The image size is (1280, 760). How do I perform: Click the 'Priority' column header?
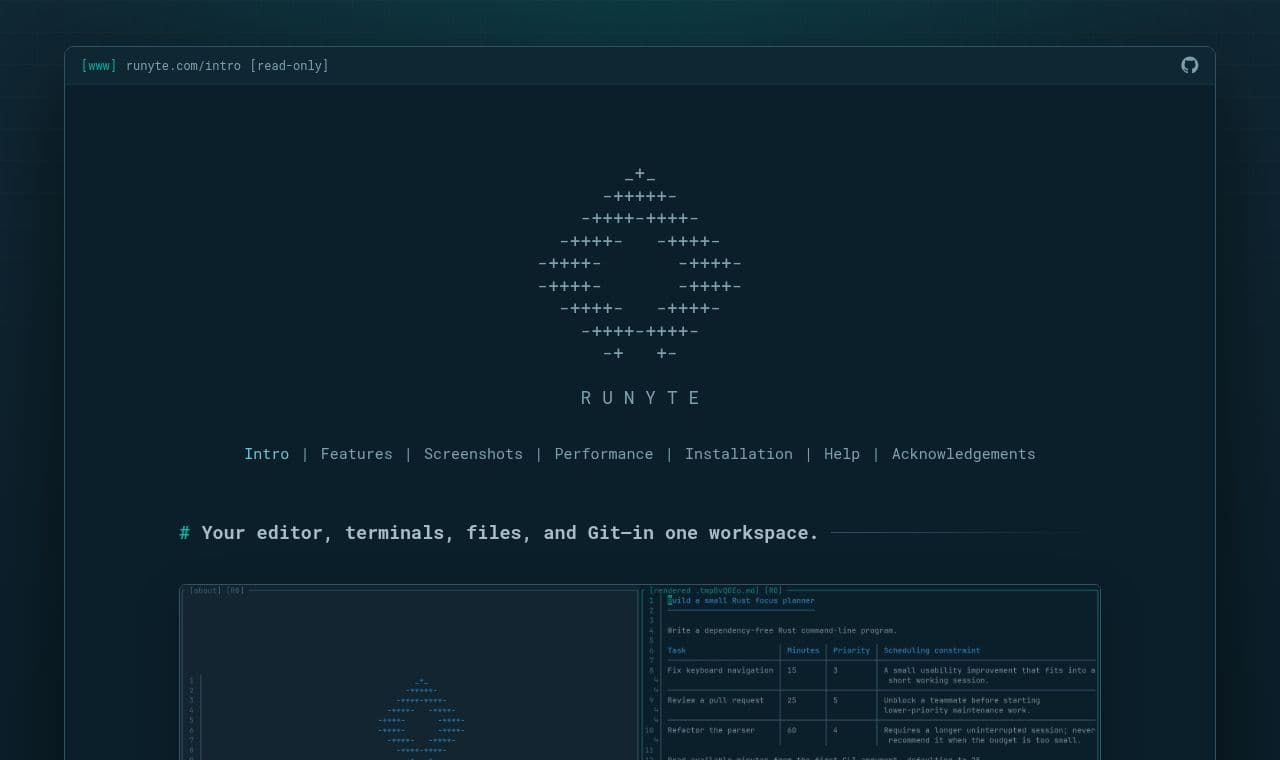pyautogui.click(x=852, y=650)
